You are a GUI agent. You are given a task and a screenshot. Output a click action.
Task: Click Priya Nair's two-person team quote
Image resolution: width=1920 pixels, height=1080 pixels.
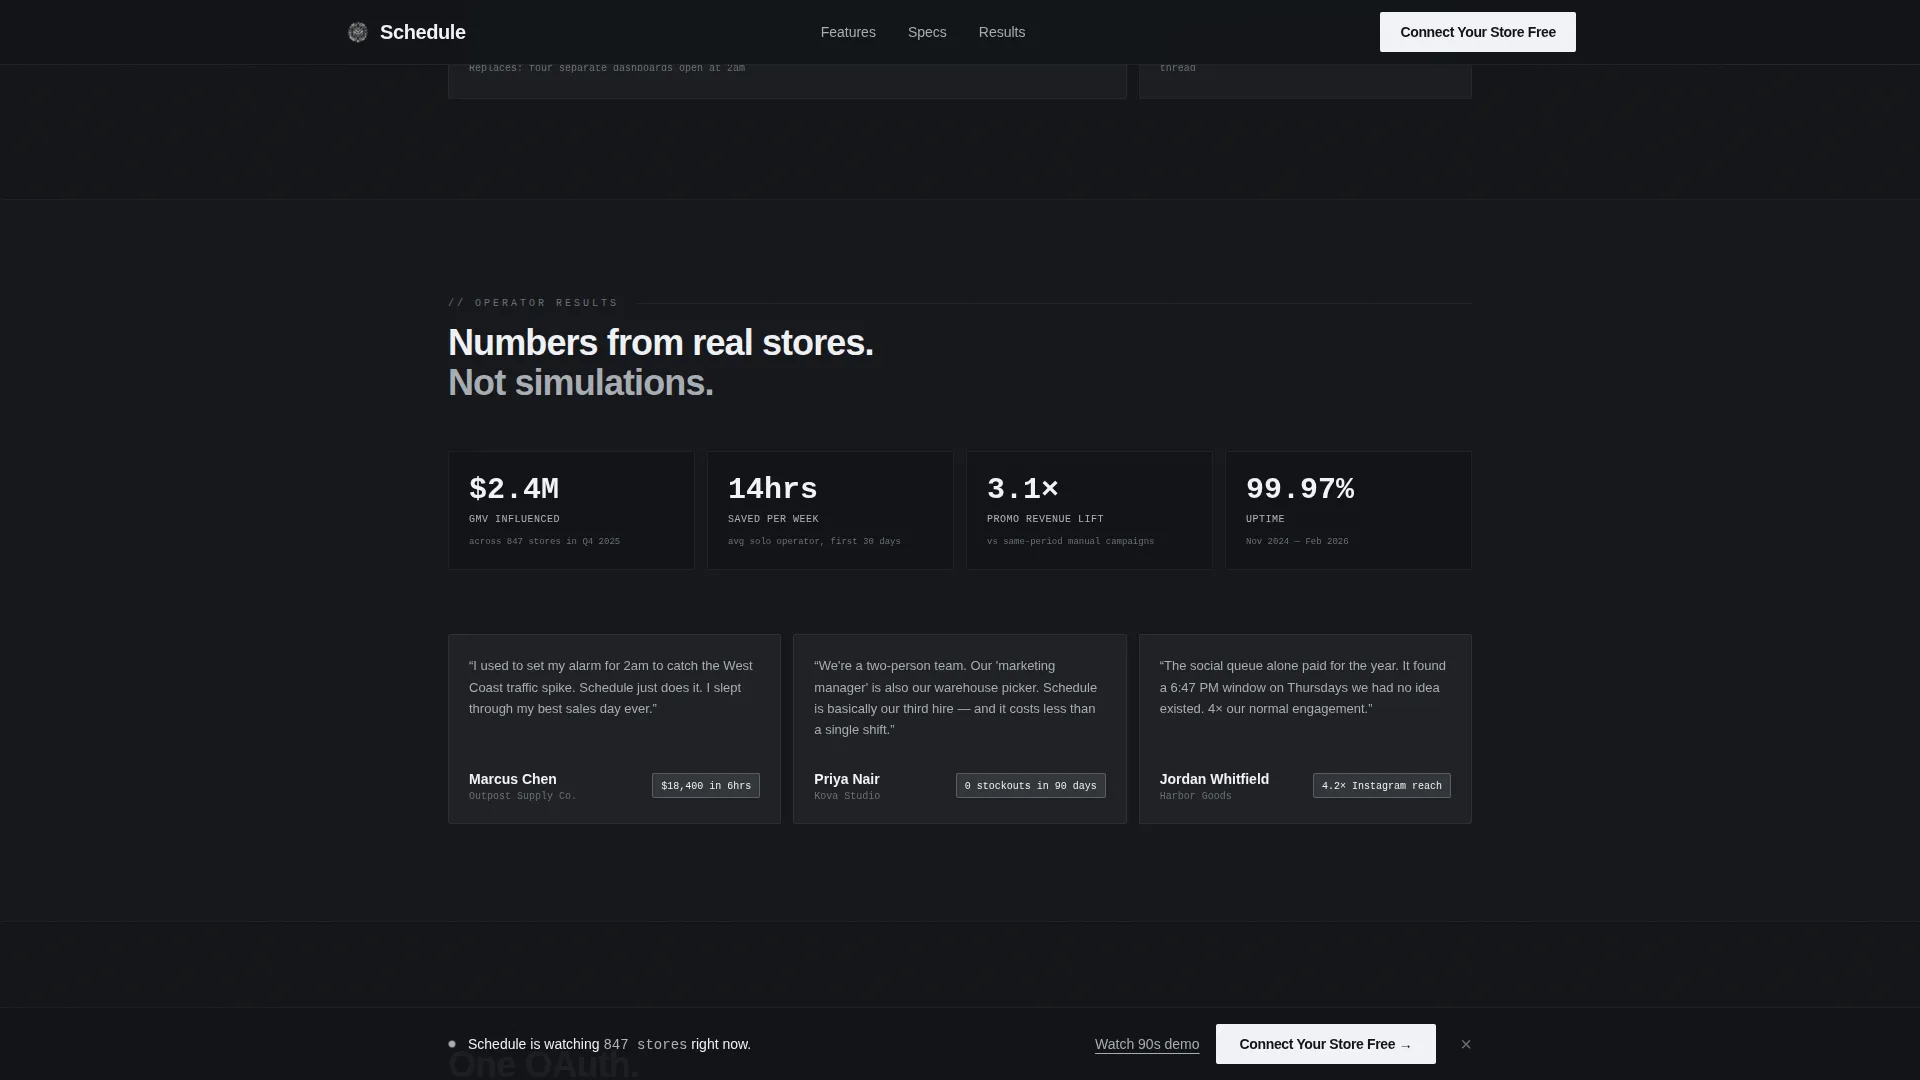(x=956, y=698)
